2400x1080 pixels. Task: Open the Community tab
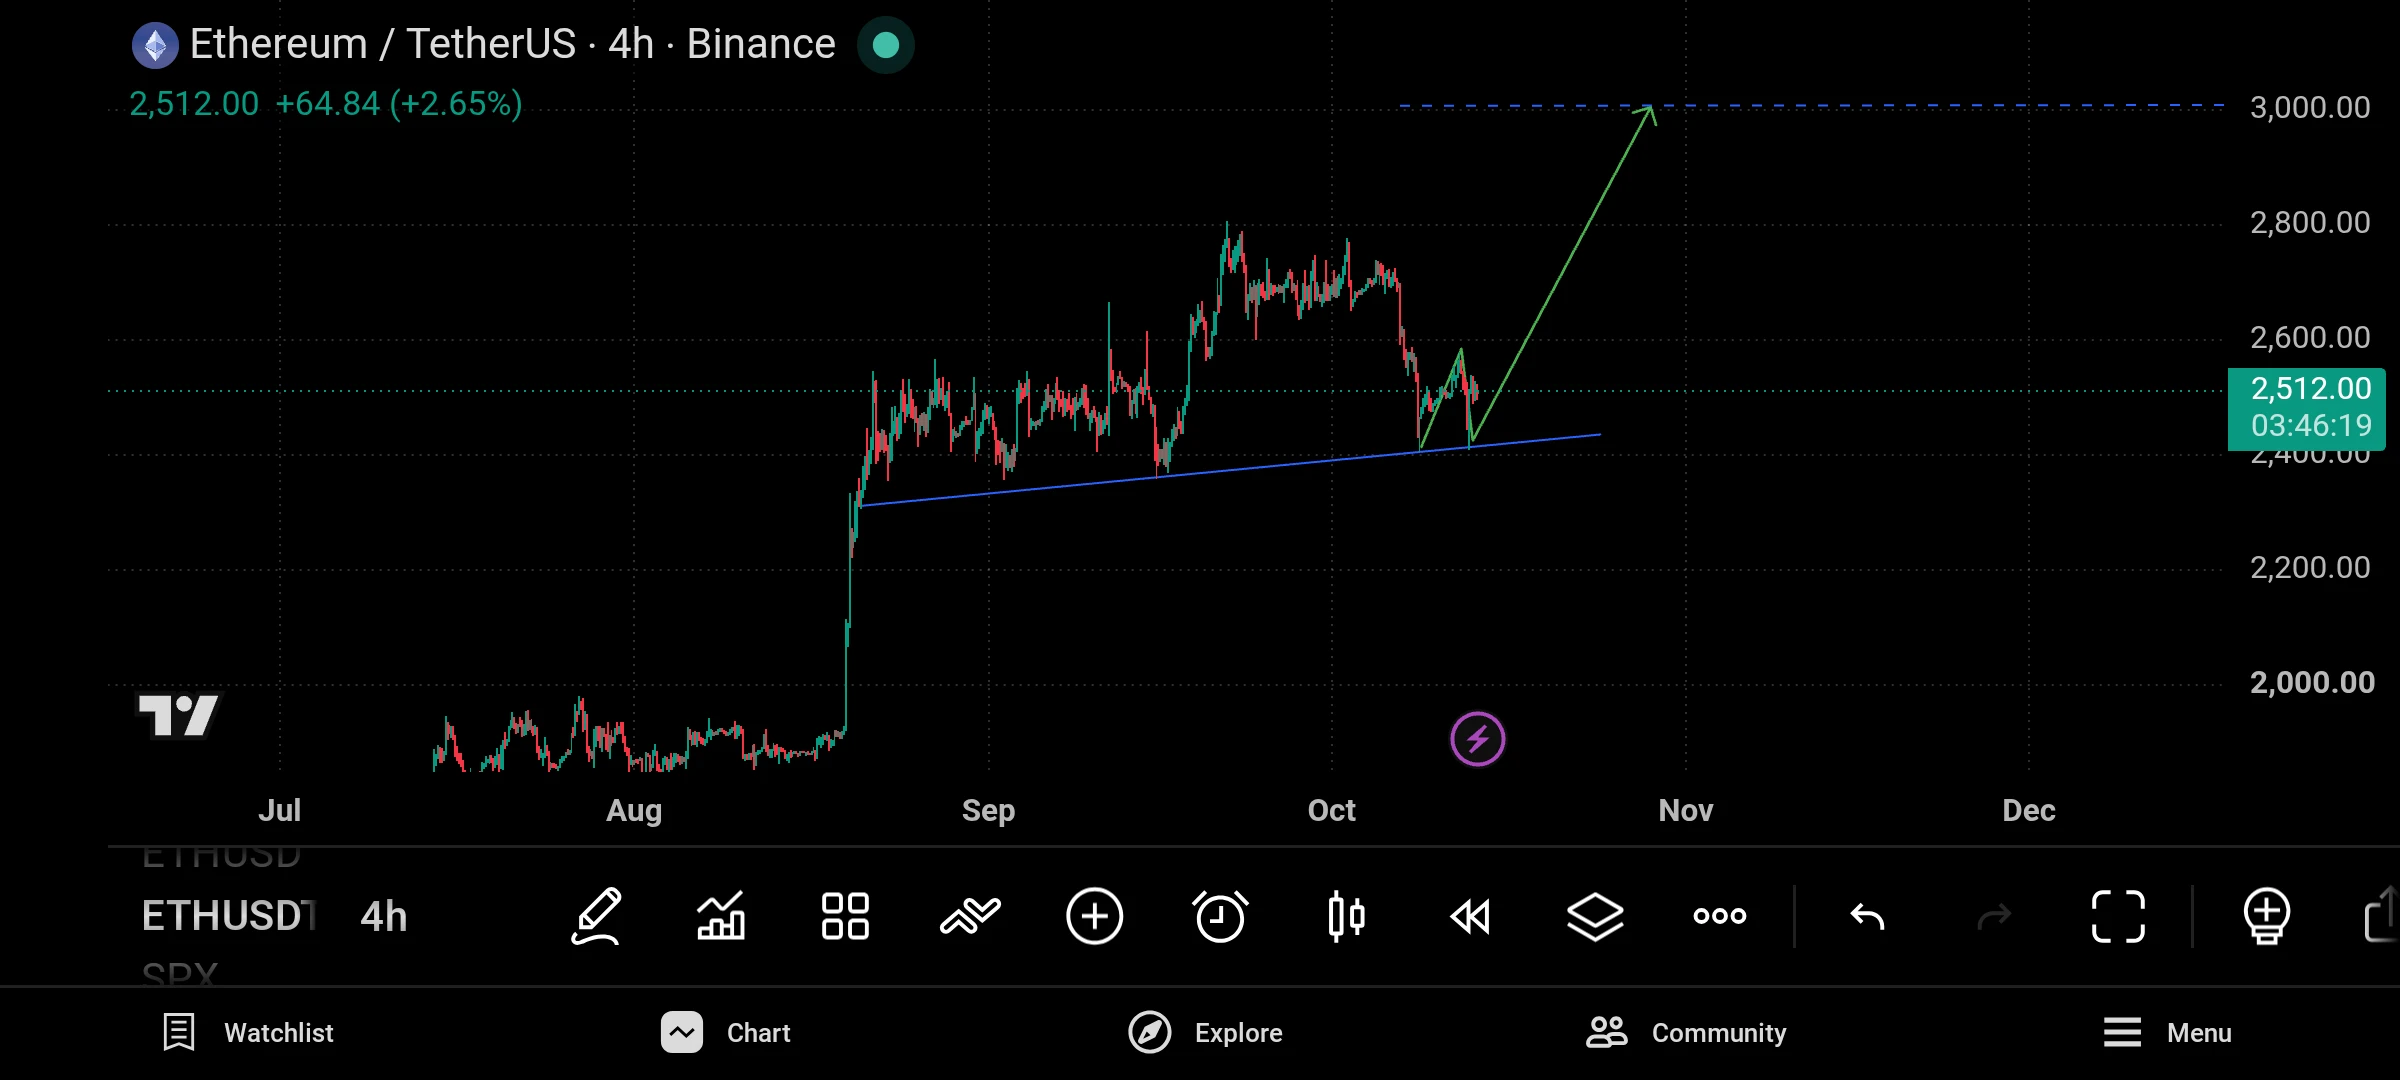click(1686, 1032)
